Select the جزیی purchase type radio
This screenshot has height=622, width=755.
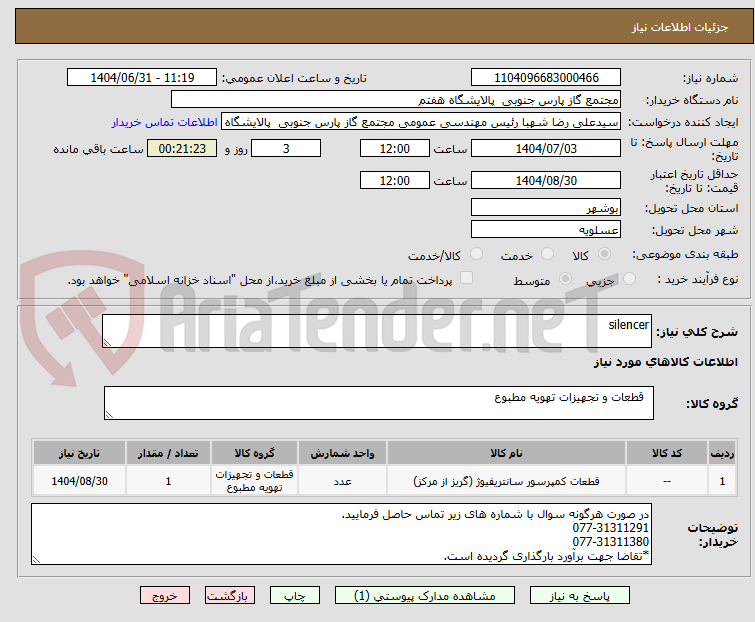[629, 279]
